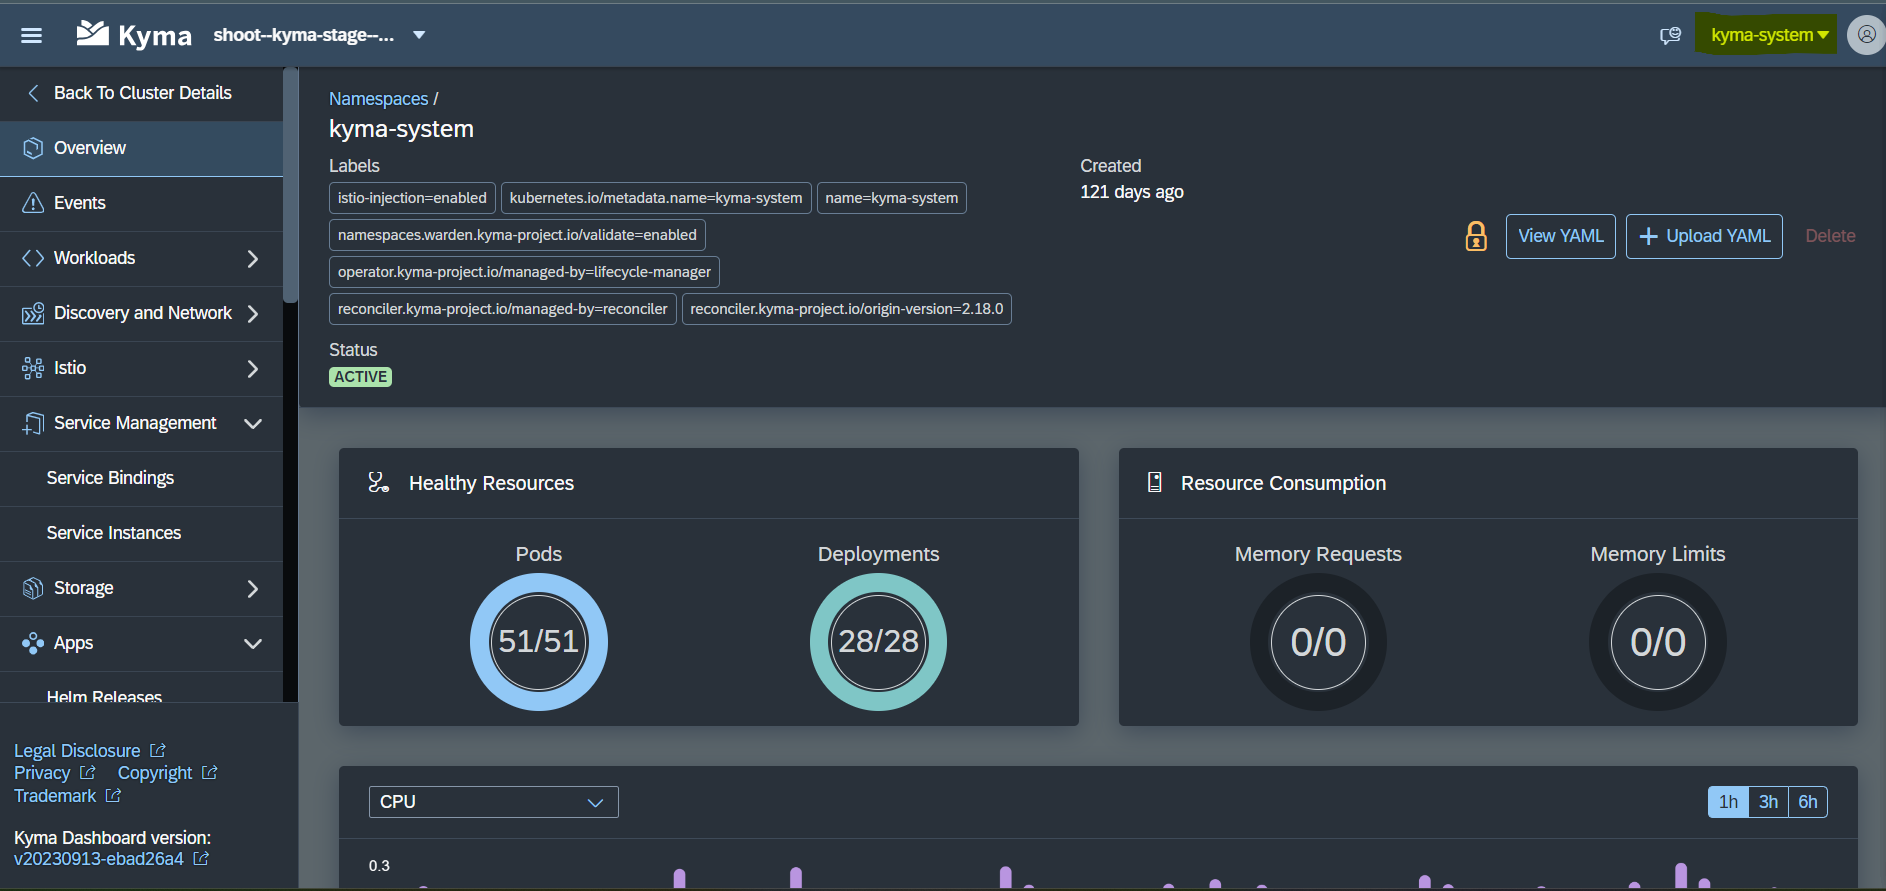Image resolution: width=1886 pixels, height=891 pixels.
Task: Click the Delete button
Action: tap(1830, 236)
